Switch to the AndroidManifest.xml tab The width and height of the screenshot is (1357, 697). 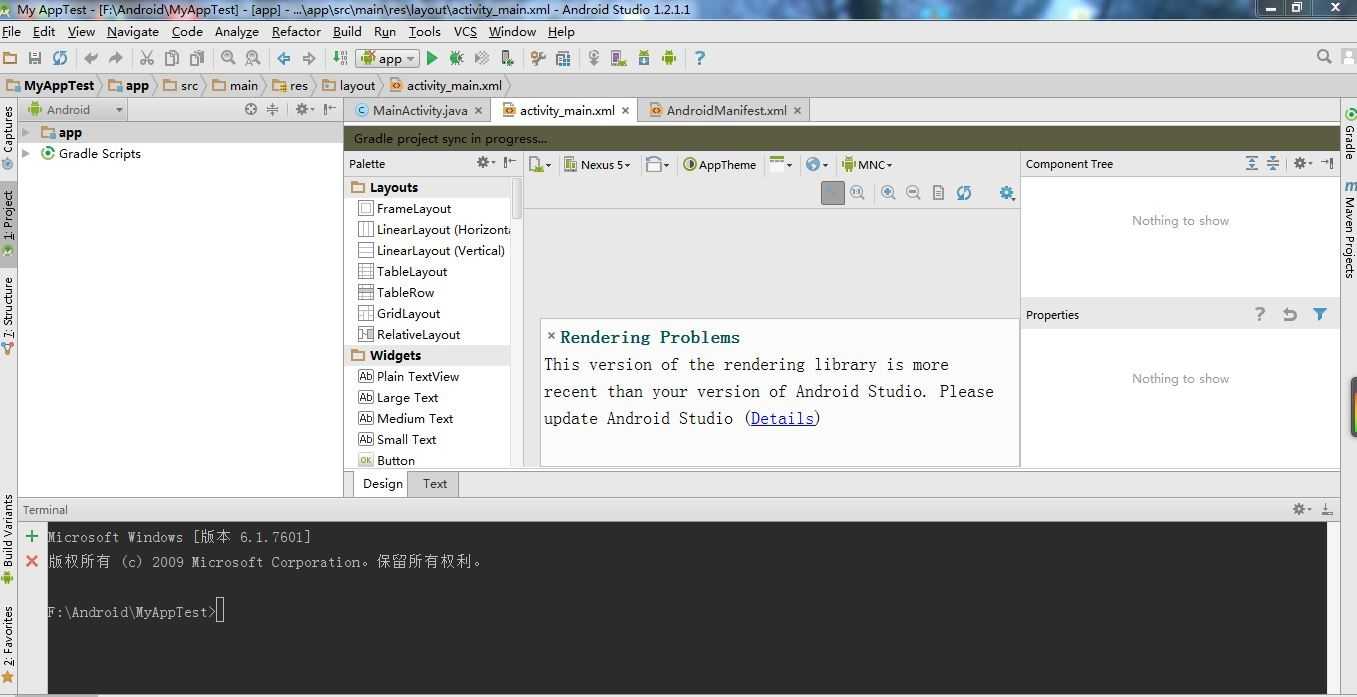pos(726,110)
